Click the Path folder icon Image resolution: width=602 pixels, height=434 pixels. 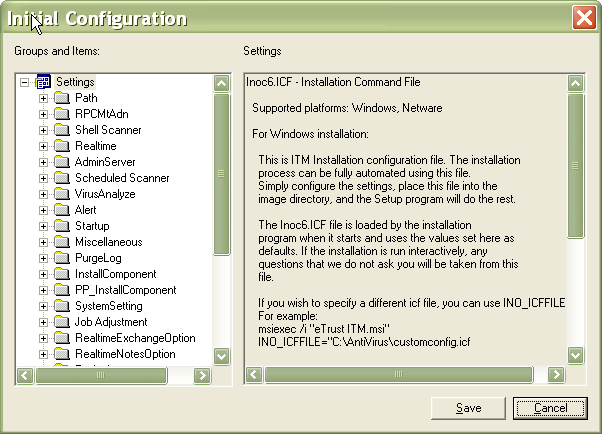[x=61, y=98]
